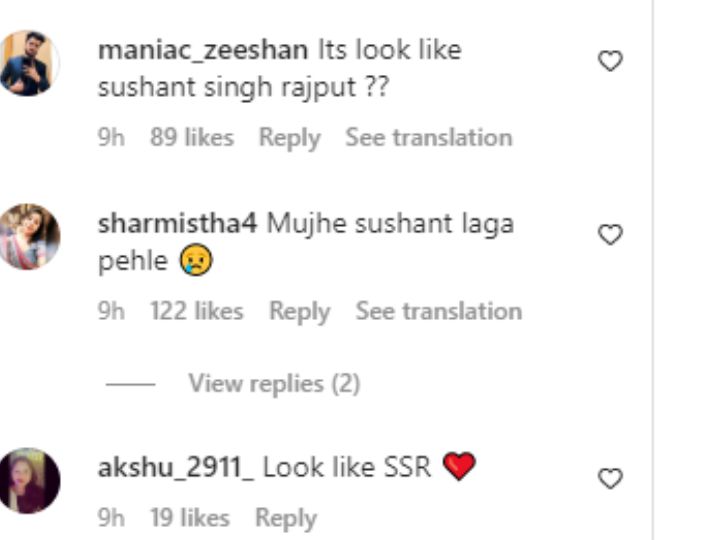
Task: View the 19 likes list
Action: 190,518
